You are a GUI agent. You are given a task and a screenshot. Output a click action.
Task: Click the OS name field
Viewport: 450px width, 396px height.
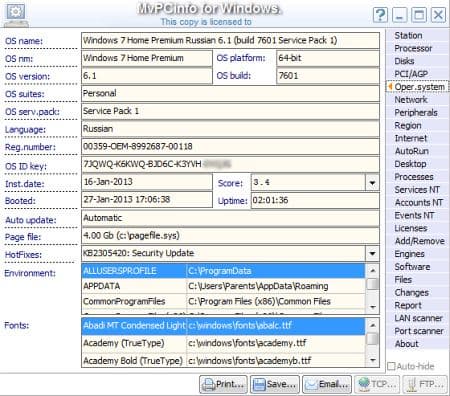click(230, 41)
